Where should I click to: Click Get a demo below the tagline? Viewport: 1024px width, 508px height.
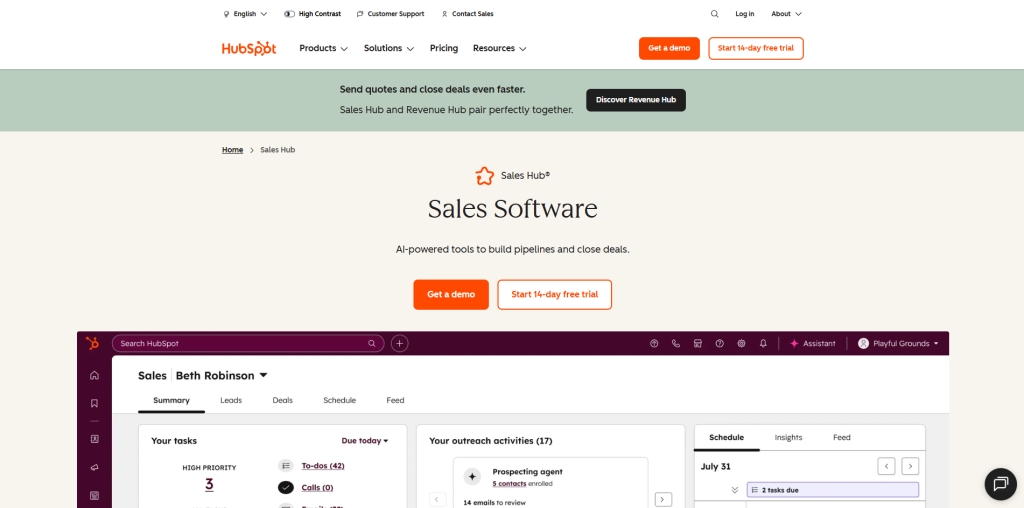pyautogui.click(x=451, y=294)
